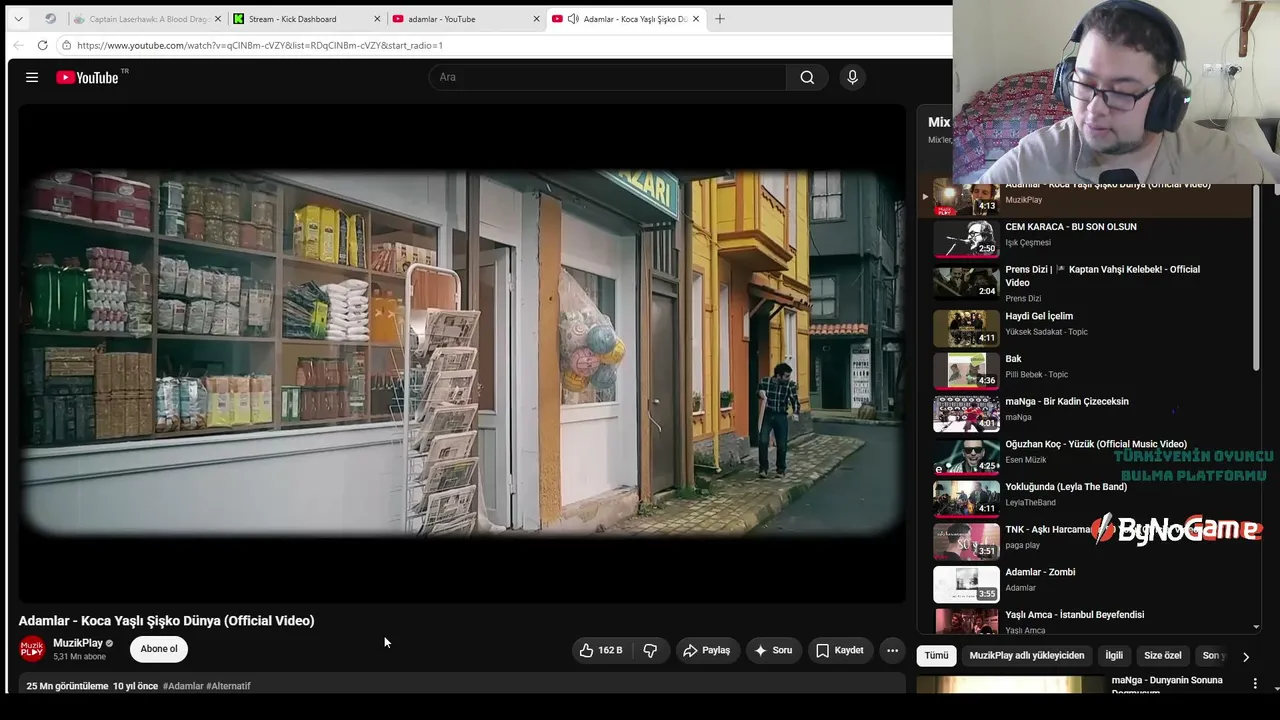Select the 'Tümü' filter chip
Viewport: 1280px width, 720px height.
click(936, 655)
